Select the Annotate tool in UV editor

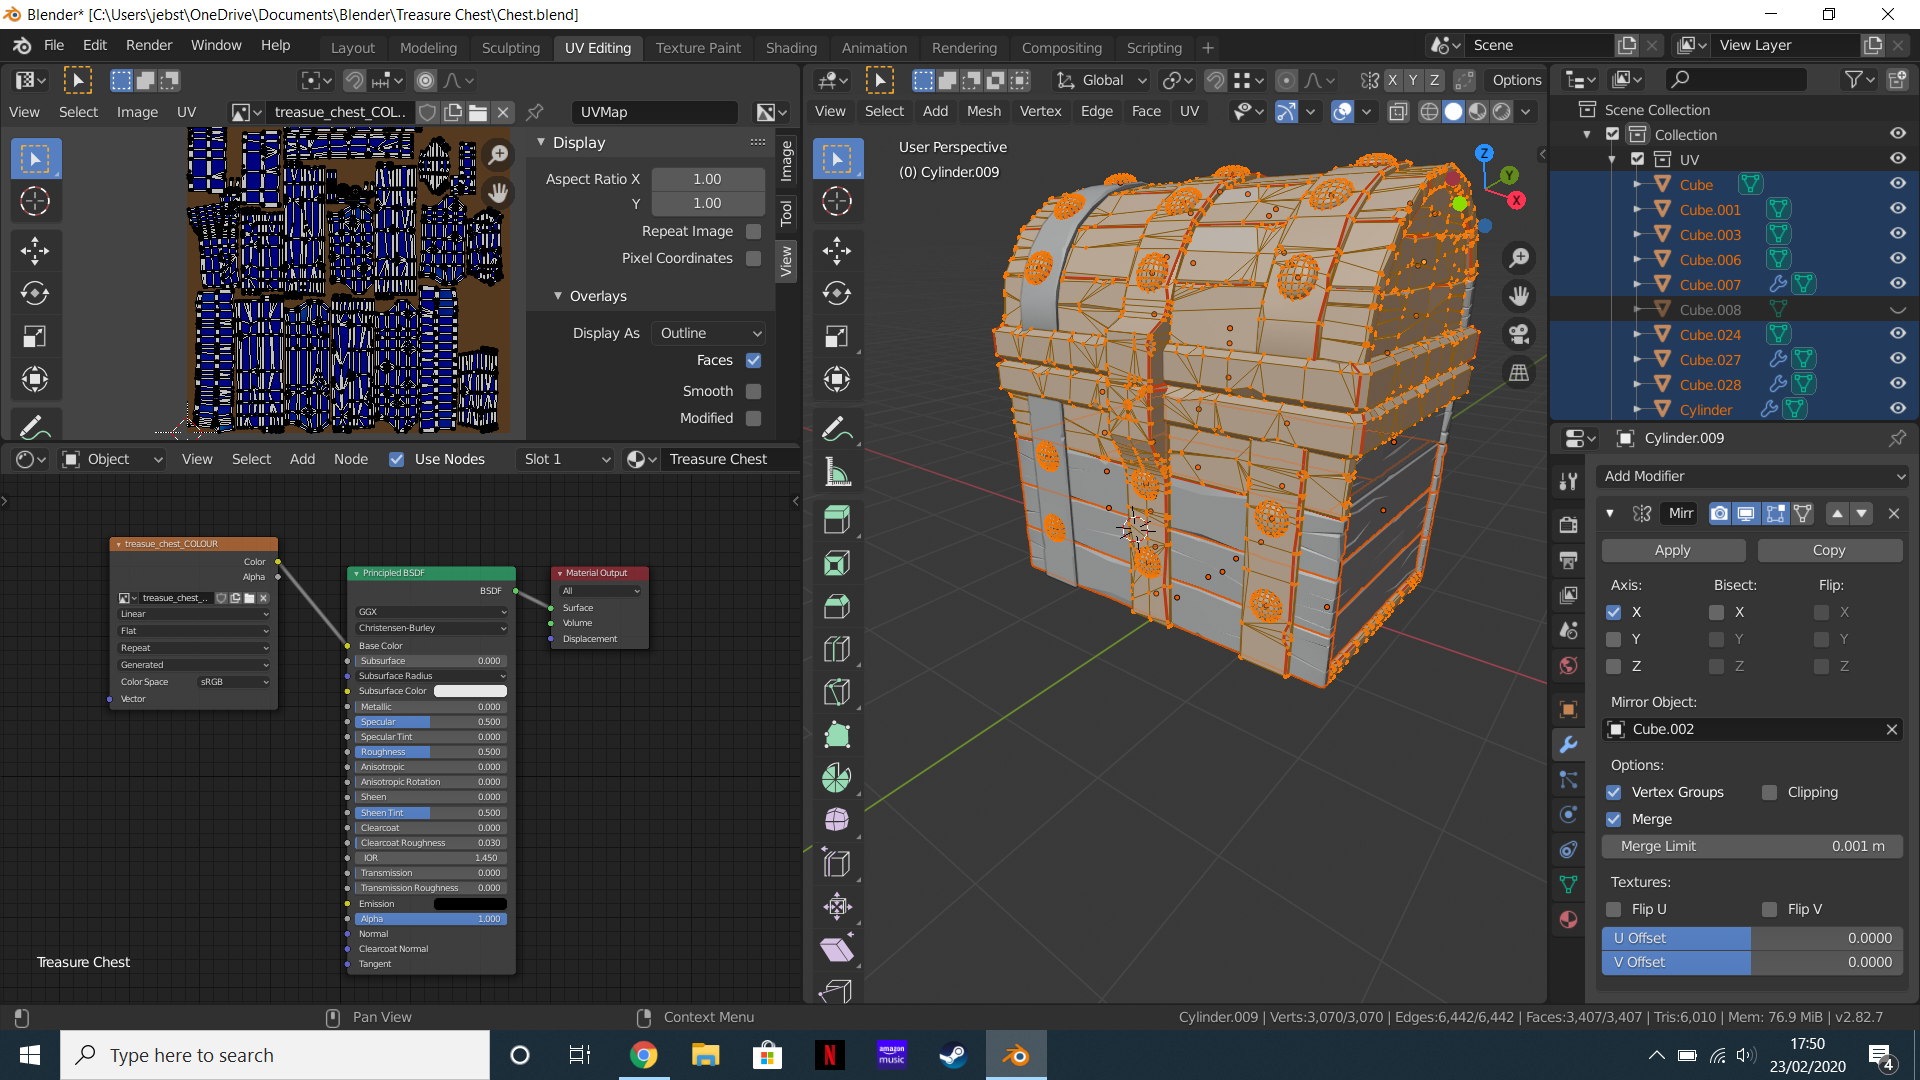click(x=35, y=428)
